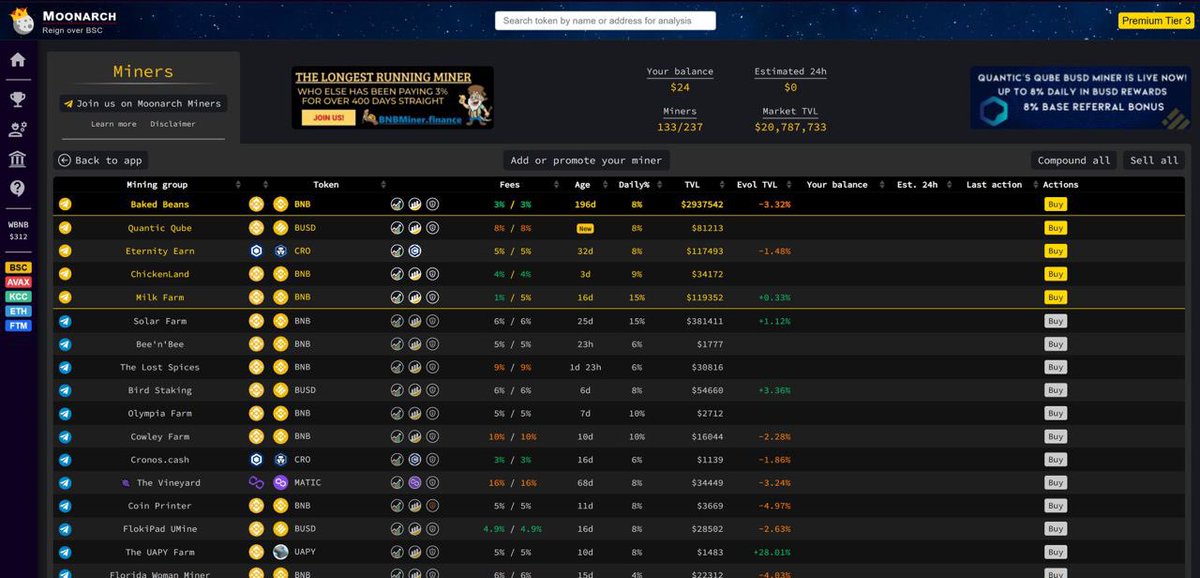Sort table by Age column
The width and height of the screenshot is (1200, 578).
pyautogui.click(x=583, y=185)
